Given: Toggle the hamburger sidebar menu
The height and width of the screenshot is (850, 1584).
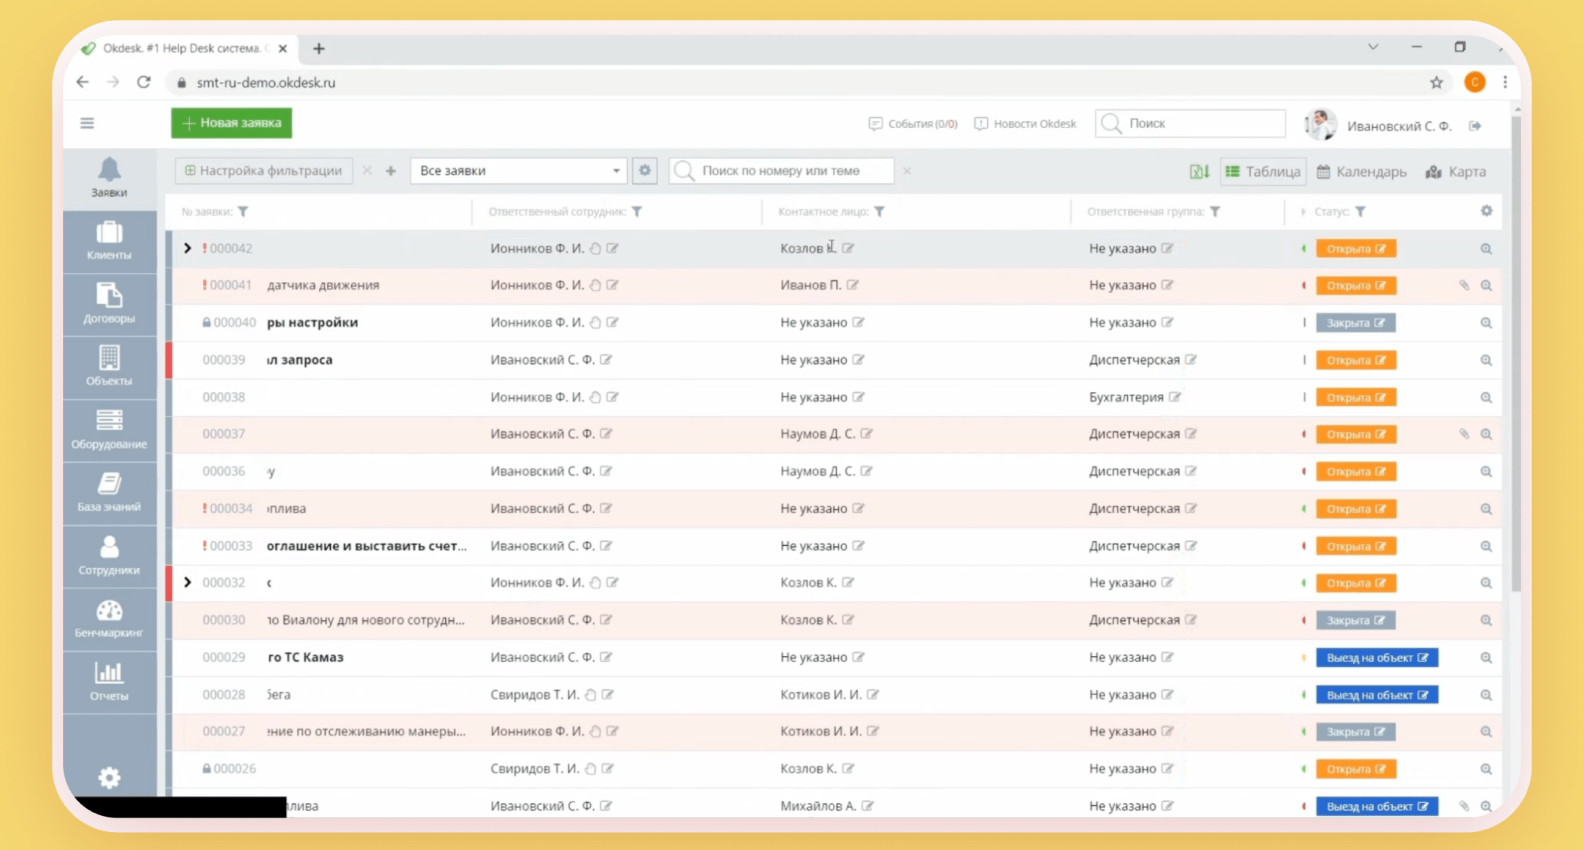Looking at the screenshot, I should click(87, 123).
